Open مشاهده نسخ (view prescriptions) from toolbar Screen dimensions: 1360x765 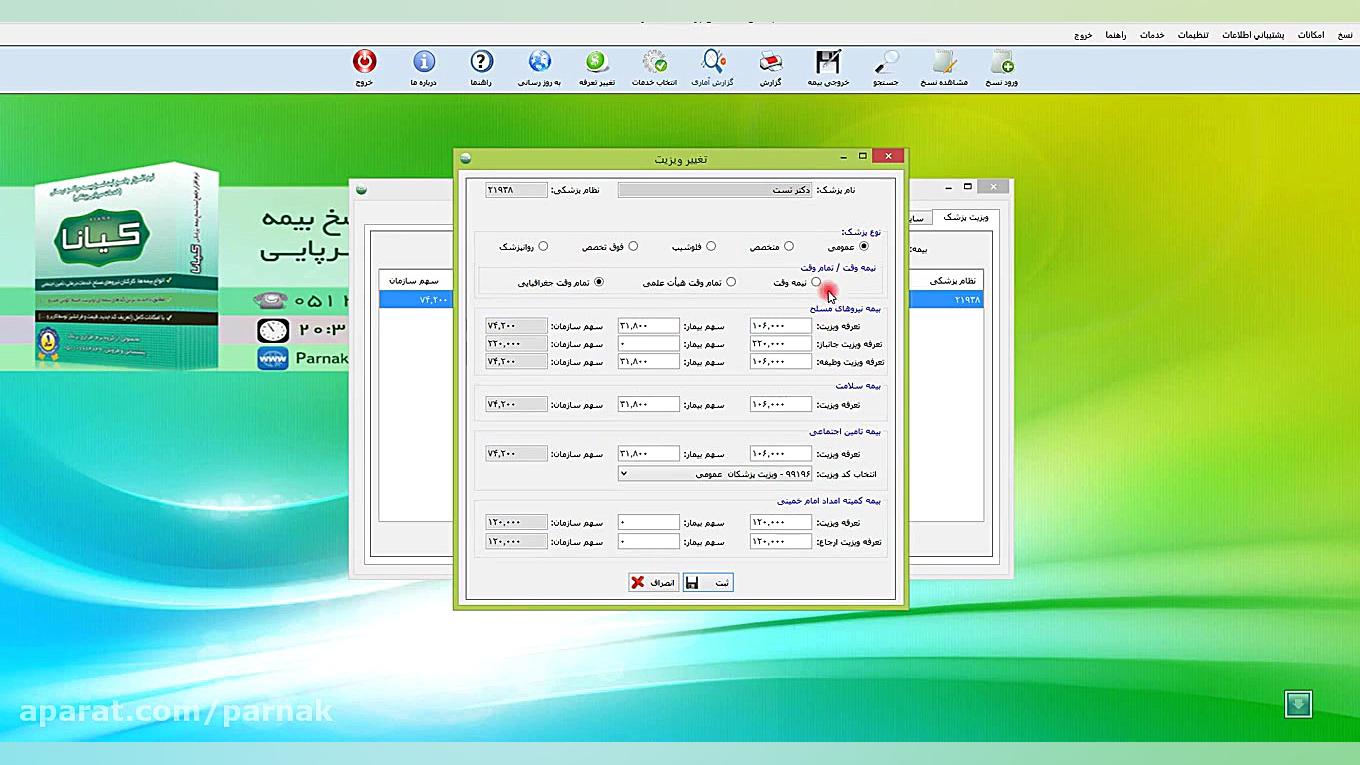944,65
